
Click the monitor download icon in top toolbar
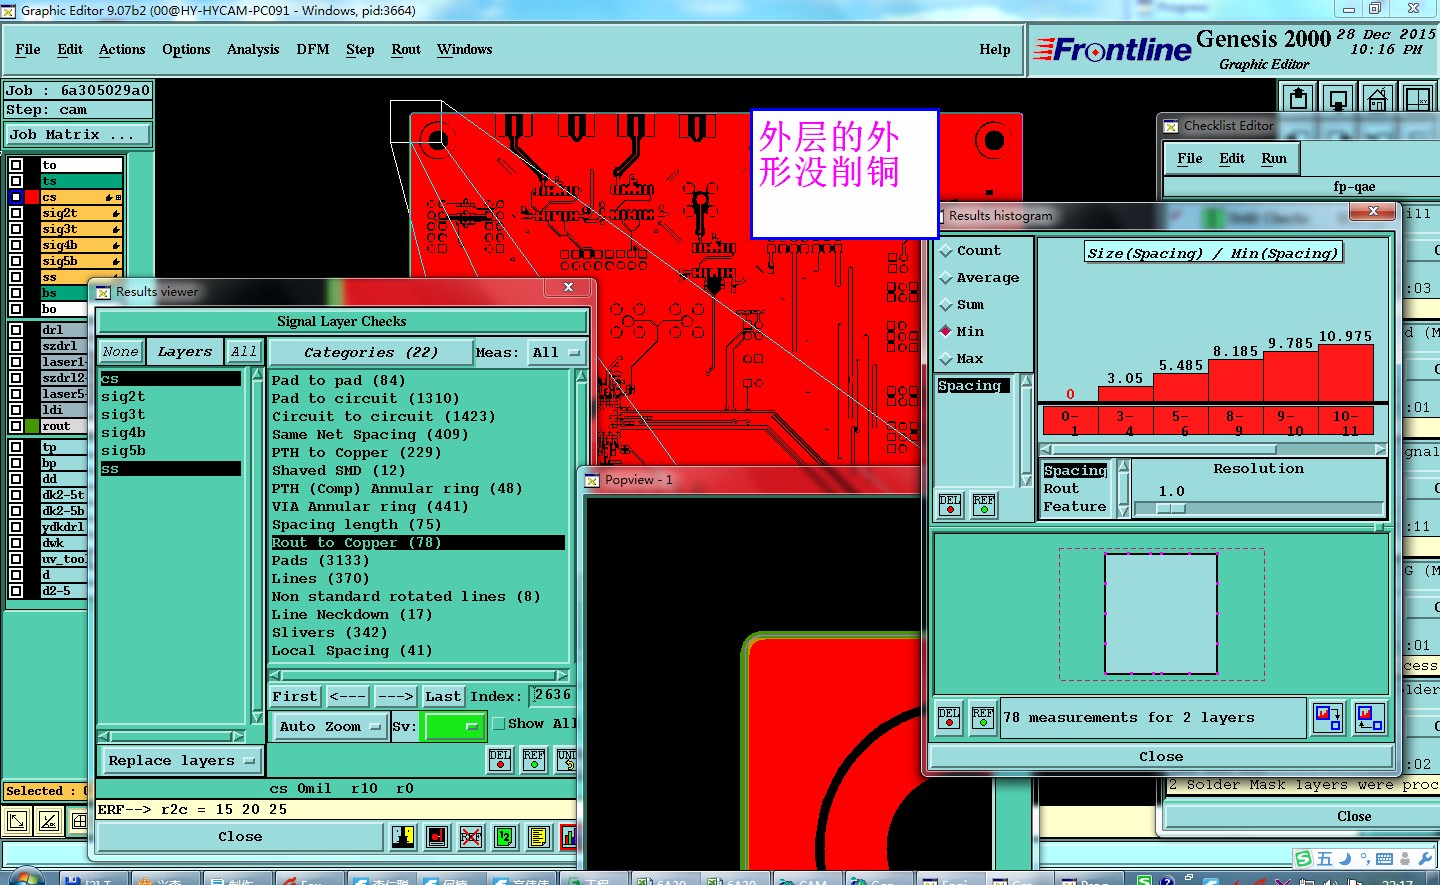pyautogui.click(x=1338, y=98)
